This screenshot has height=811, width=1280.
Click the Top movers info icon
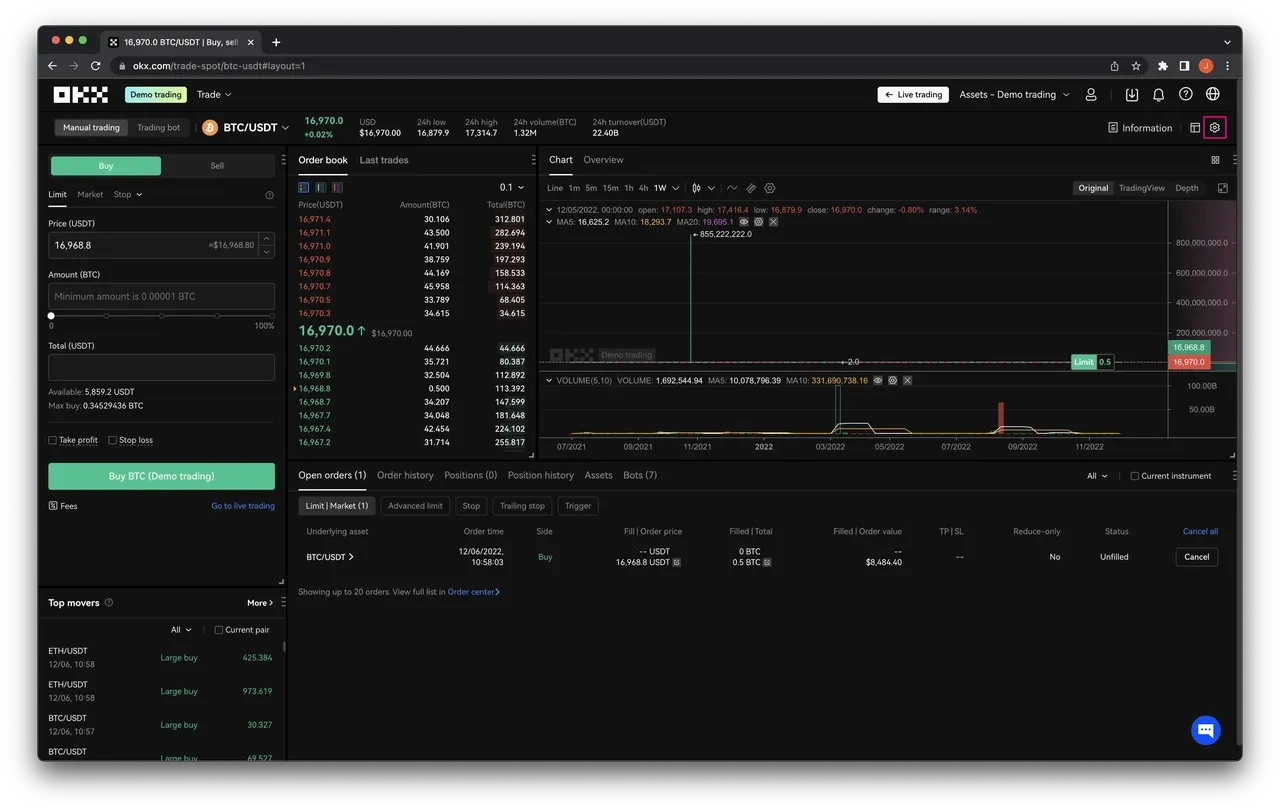109,603
